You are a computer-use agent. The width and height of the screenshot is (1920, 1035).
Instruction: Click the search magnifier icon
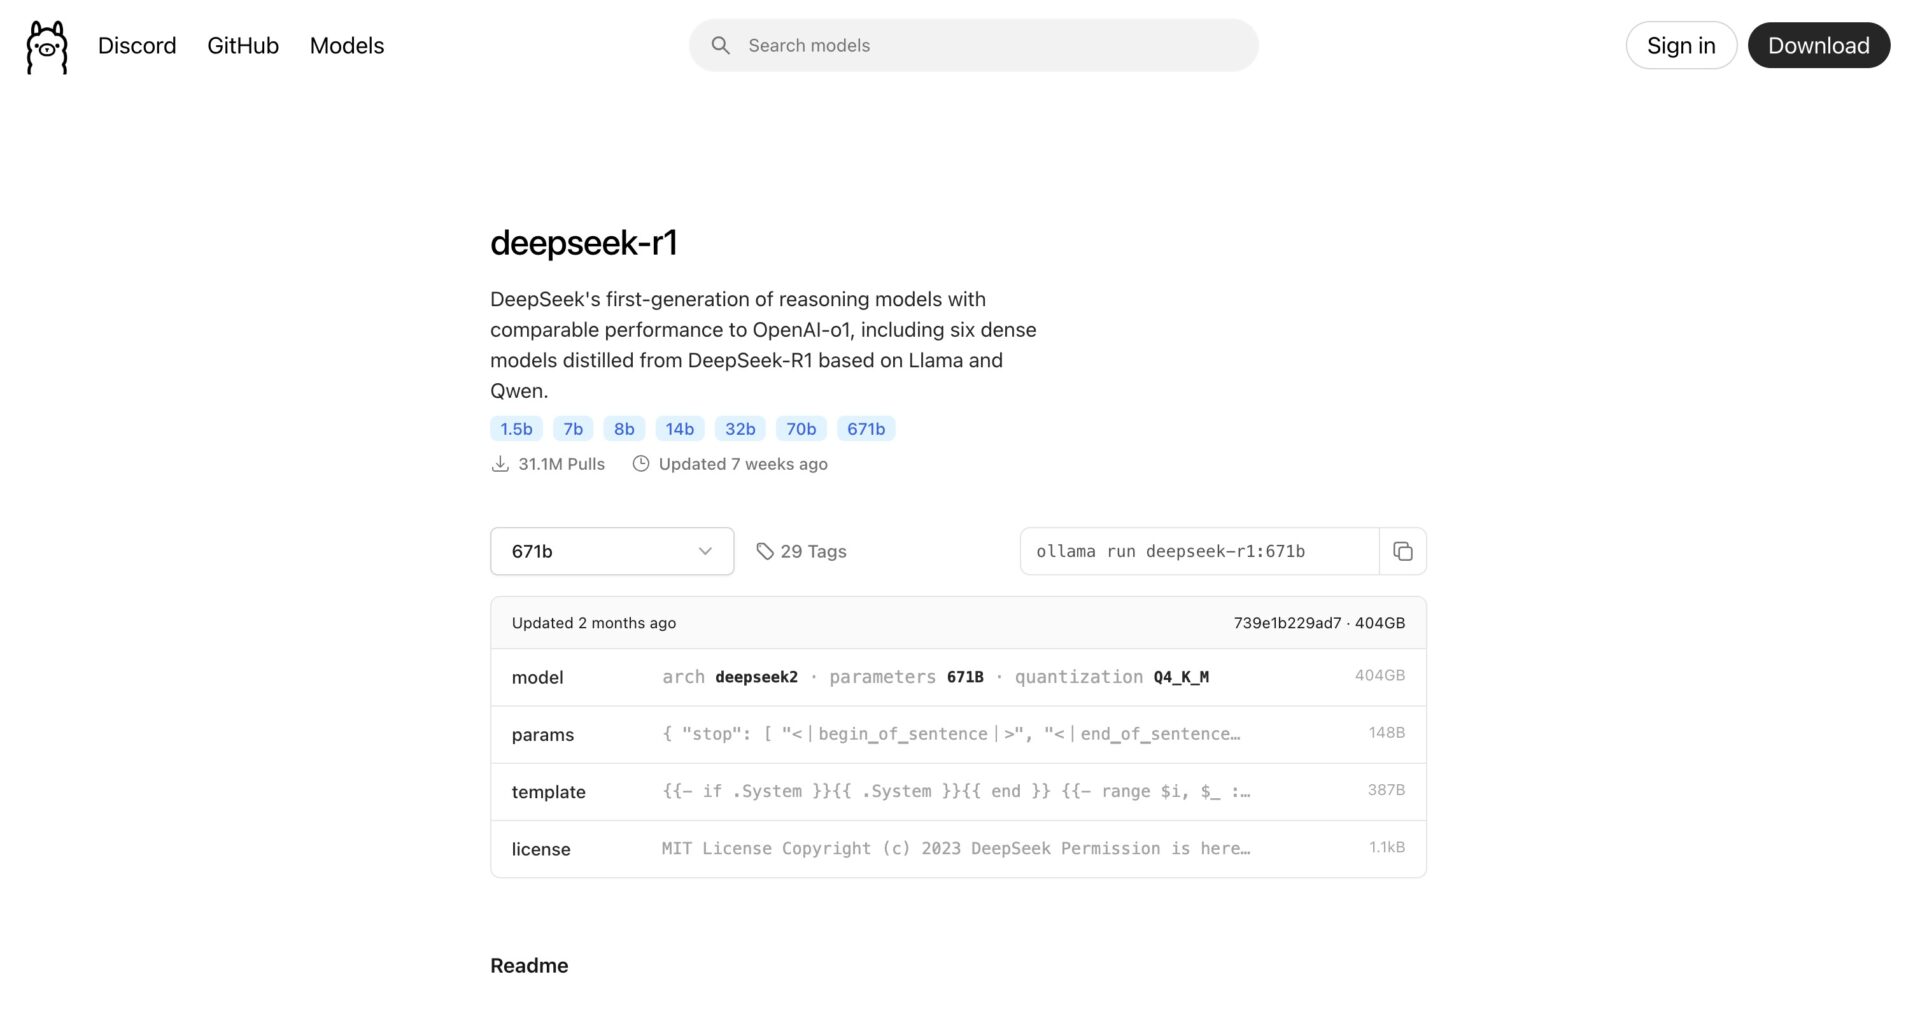click(721, 45)
